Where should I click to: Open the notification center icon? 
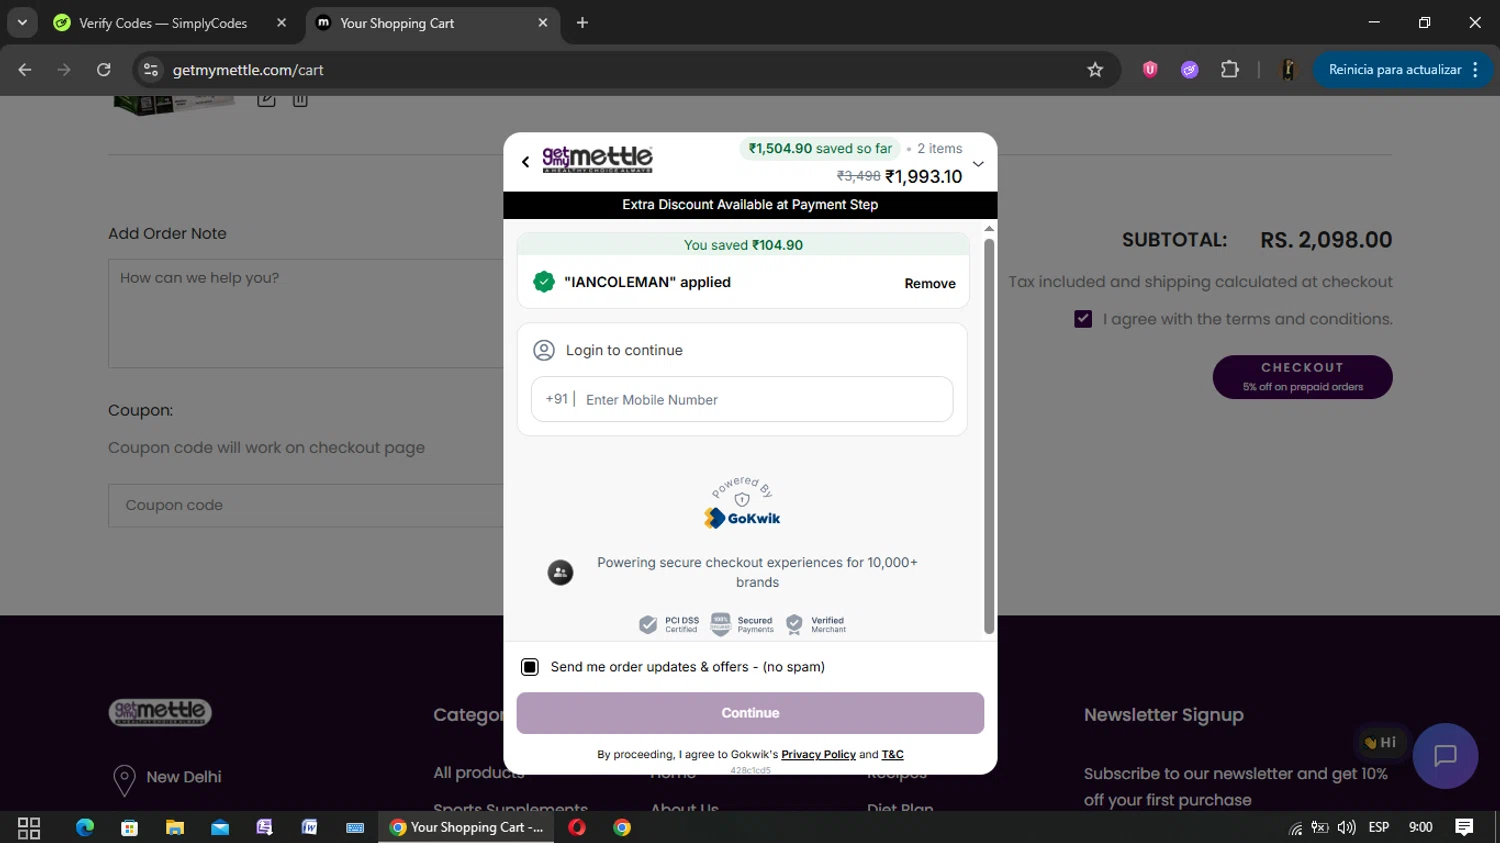point(1465,827)
